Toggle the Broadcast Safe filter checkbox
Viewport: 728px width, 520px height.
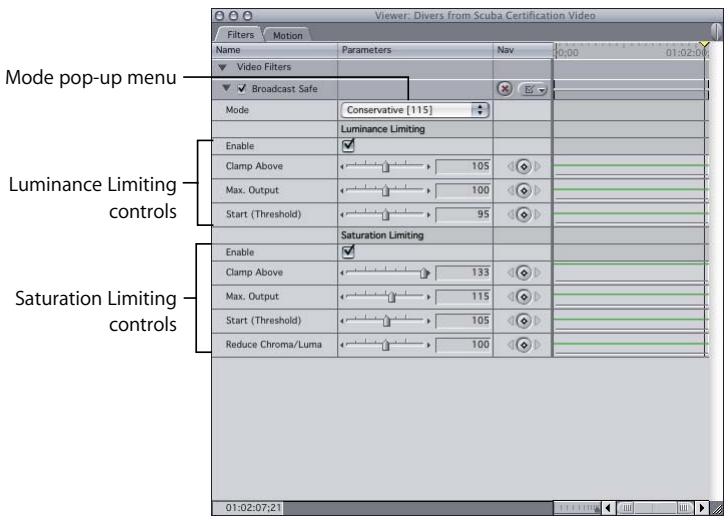point(242,88)
